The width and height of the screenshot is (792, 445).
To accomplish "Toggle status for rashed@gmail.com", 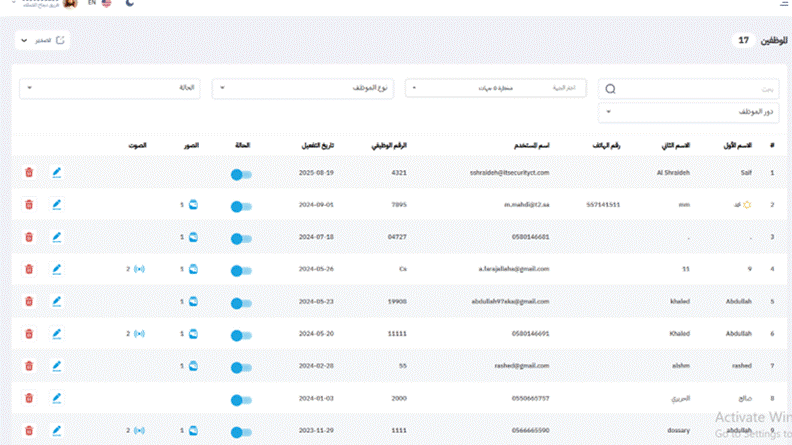I will click(241, 368).
